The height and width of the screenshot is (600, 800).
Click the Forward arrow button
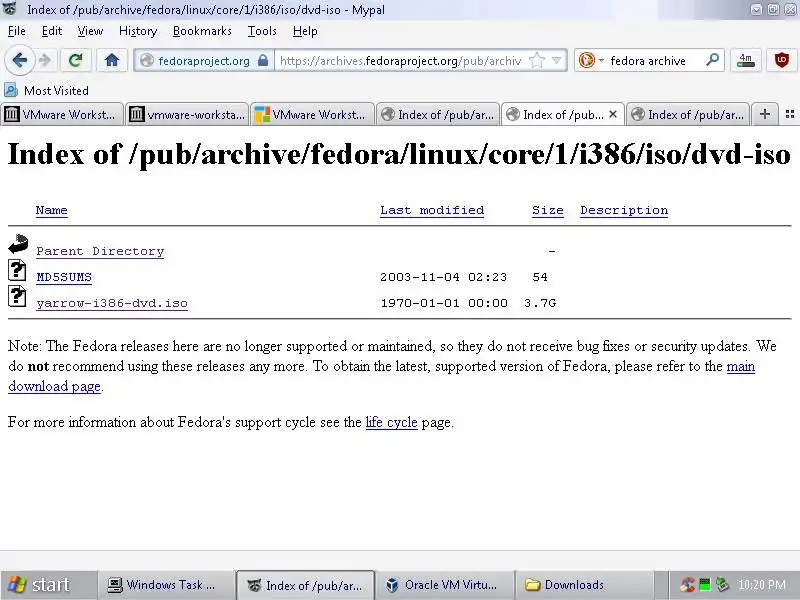(x=45, y=61)
